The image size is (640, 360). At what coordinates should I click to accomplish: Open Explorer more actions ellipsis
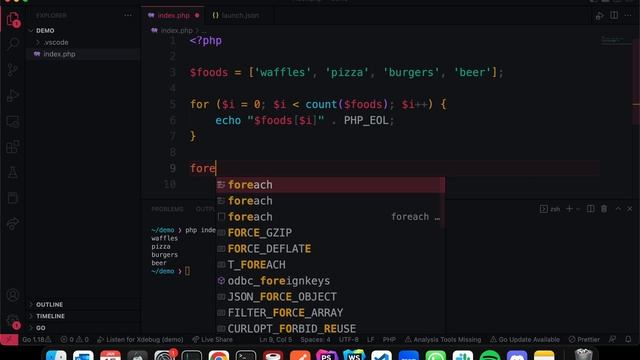click(x=128, y=16)
